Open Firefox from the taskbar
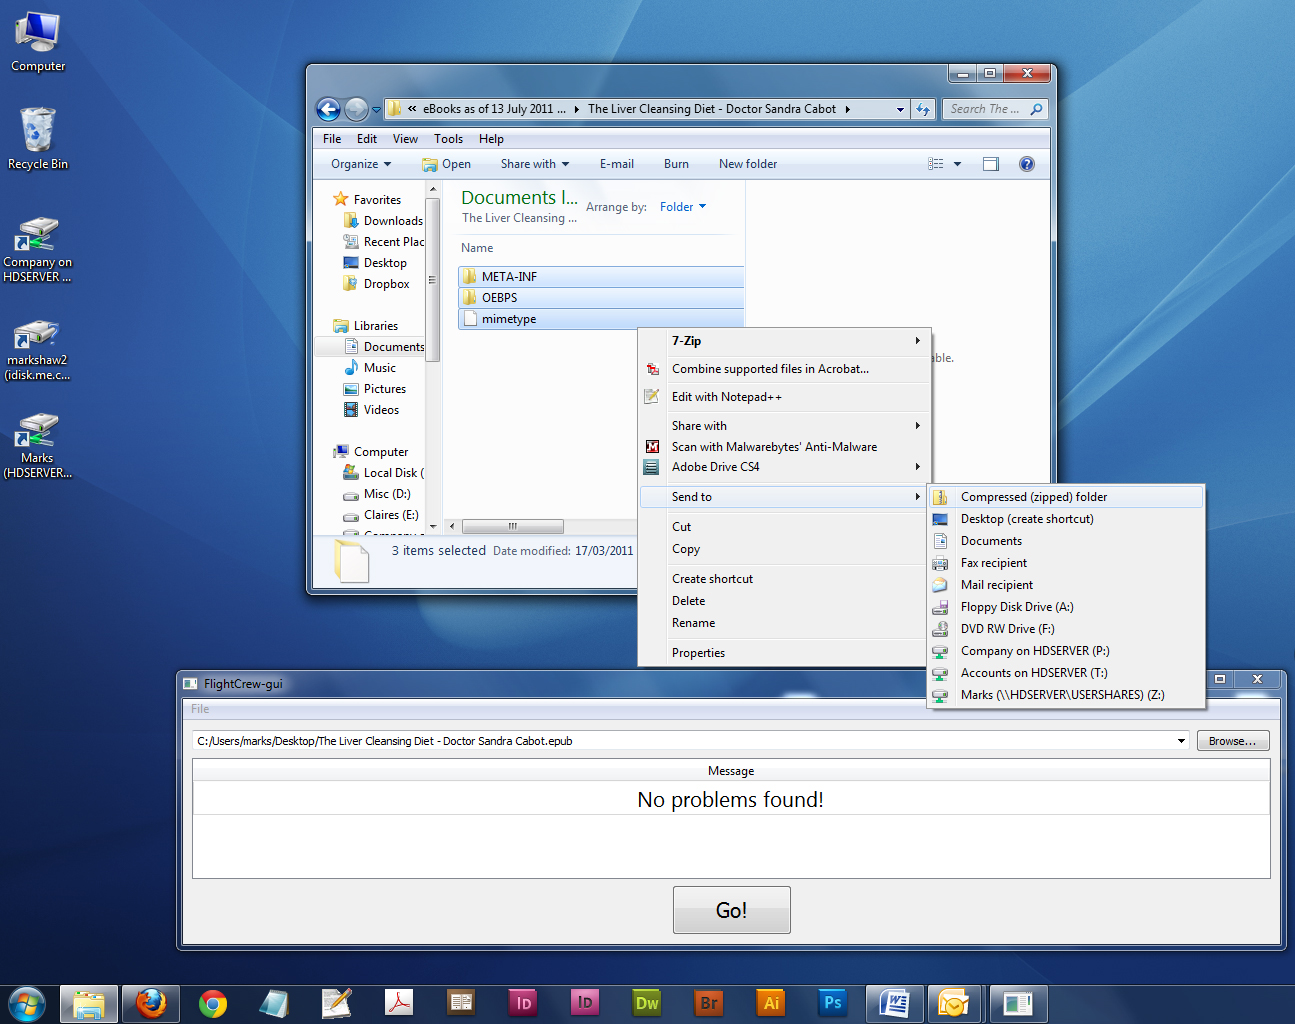Viewport: 1295px width, 1024px height. (x=151, y=1003)
